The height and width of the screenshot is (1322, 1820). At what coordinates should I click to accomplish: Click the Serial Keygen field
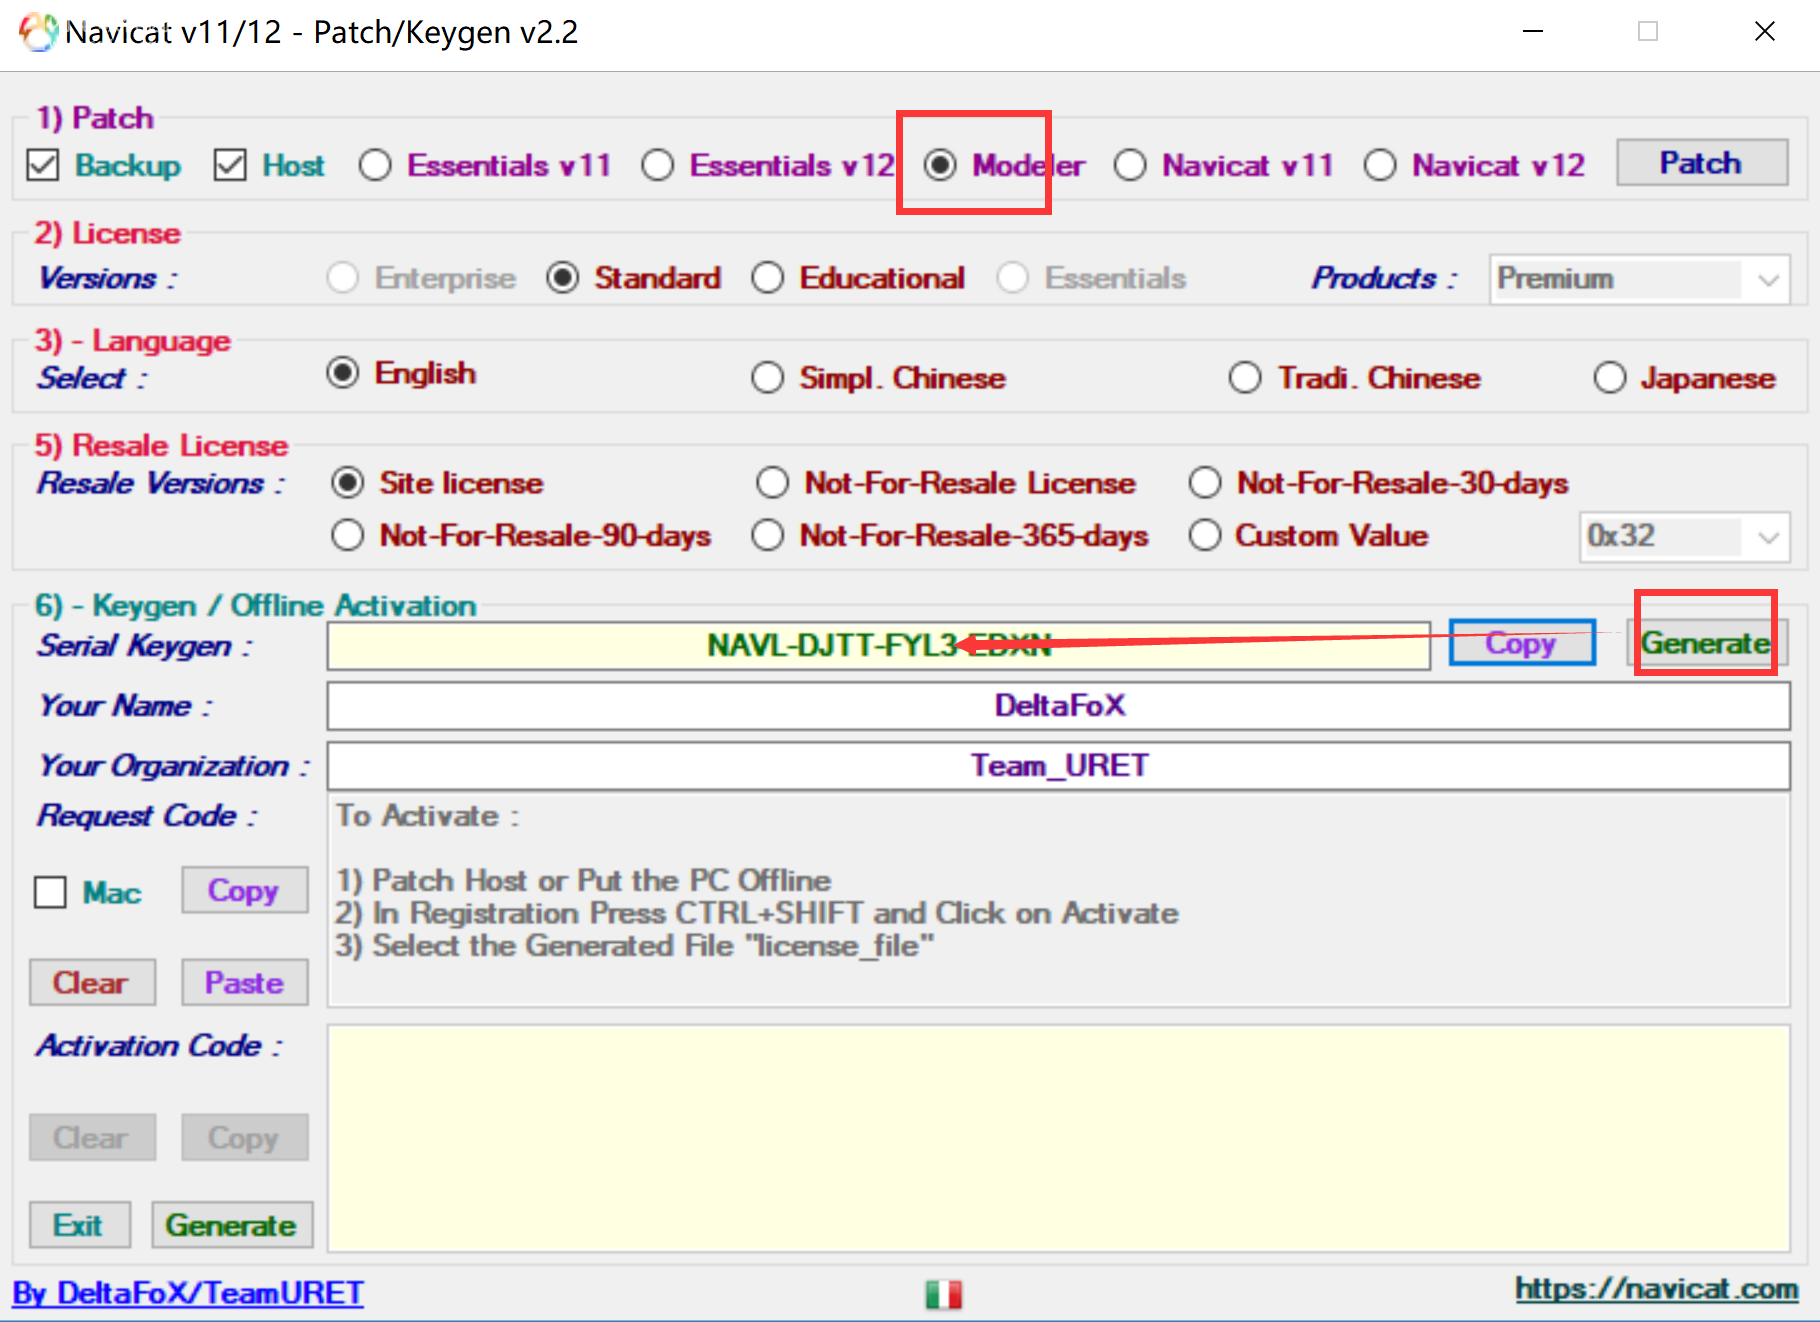[879, 646]
